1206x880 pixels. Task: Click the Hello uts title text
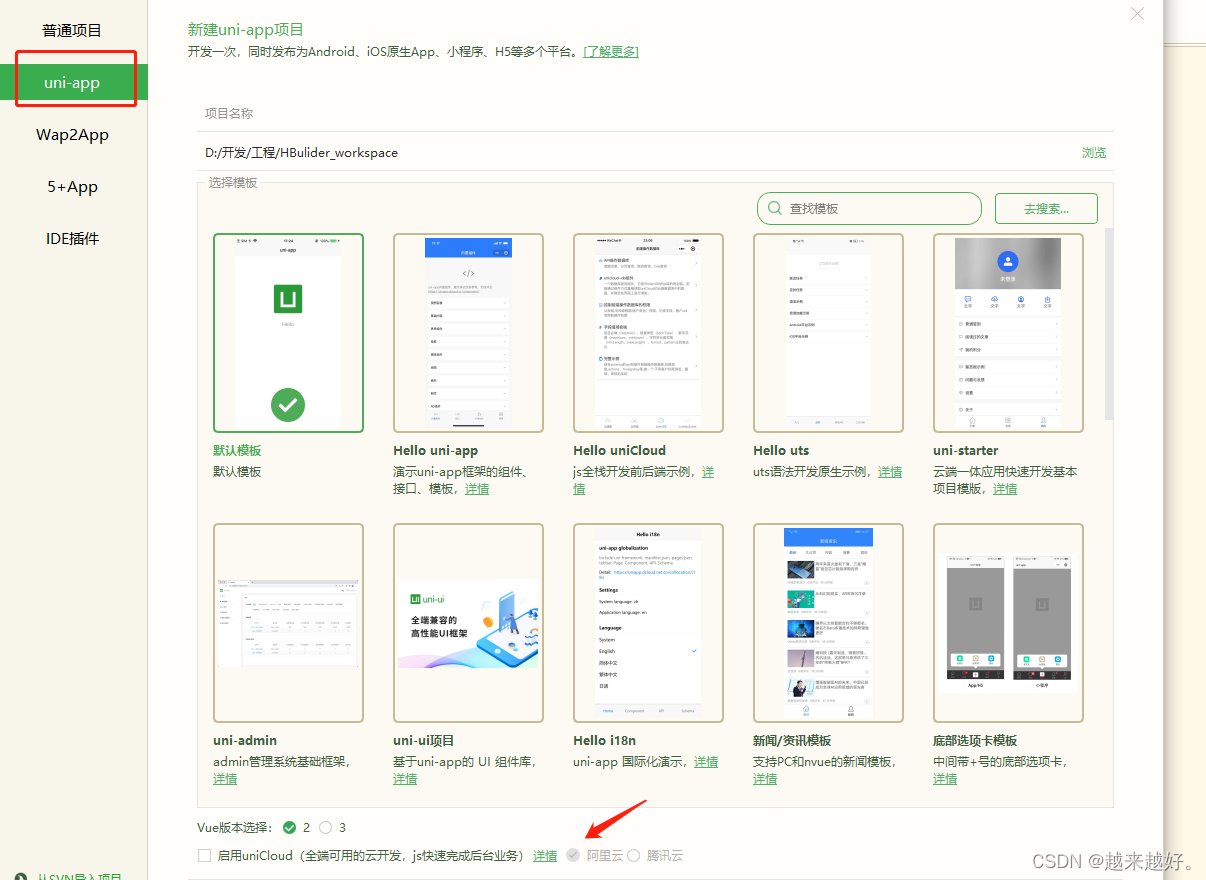click(x=781, y=450)
